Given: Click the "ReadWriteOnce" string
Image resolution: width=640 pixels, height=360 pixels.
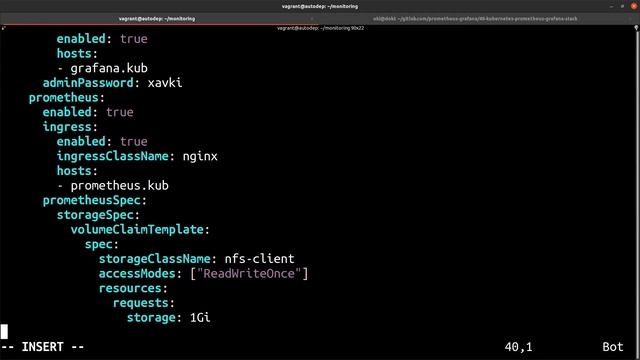Looking at the screenshot, I should pyautogui.click(x=249, y=273).
